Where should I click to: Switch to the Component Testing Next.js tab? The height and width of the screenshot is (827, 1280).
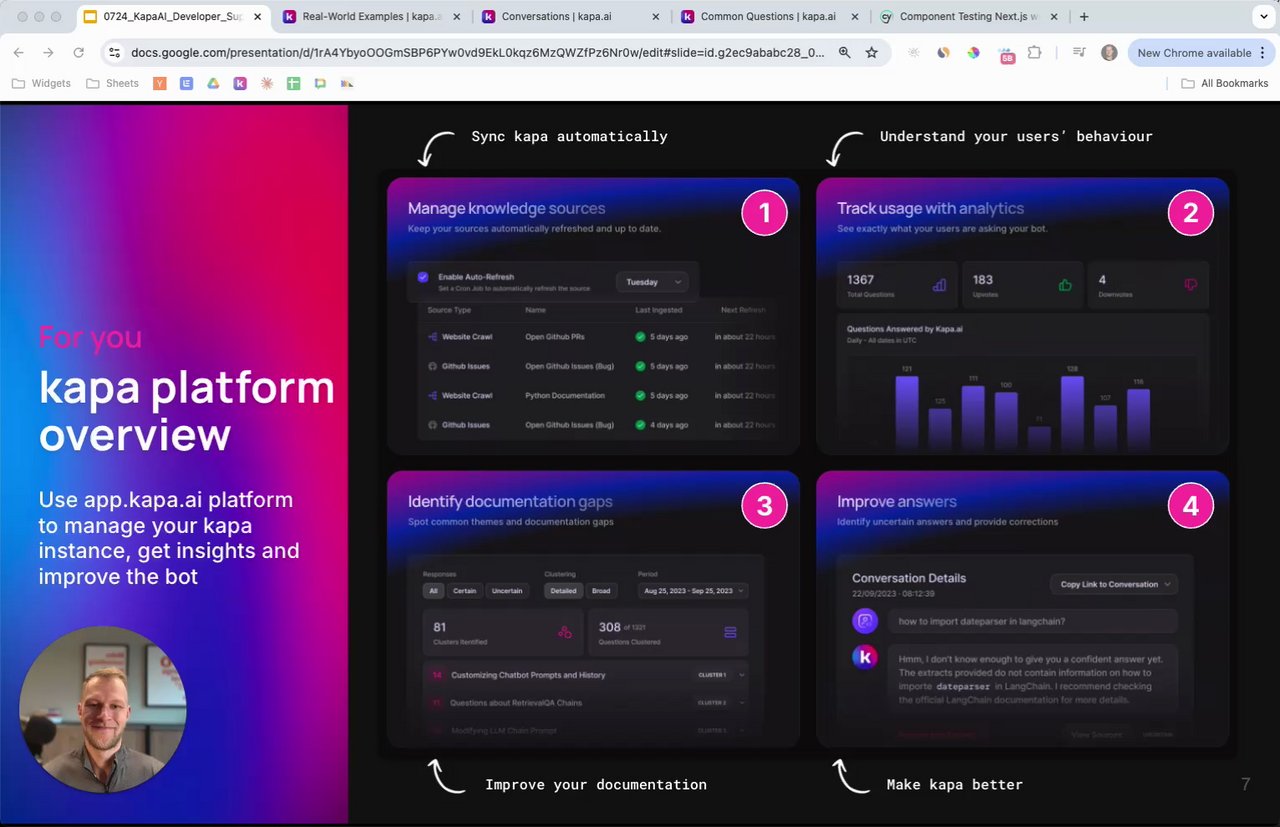pyautogui.click(x=970, y=17)
